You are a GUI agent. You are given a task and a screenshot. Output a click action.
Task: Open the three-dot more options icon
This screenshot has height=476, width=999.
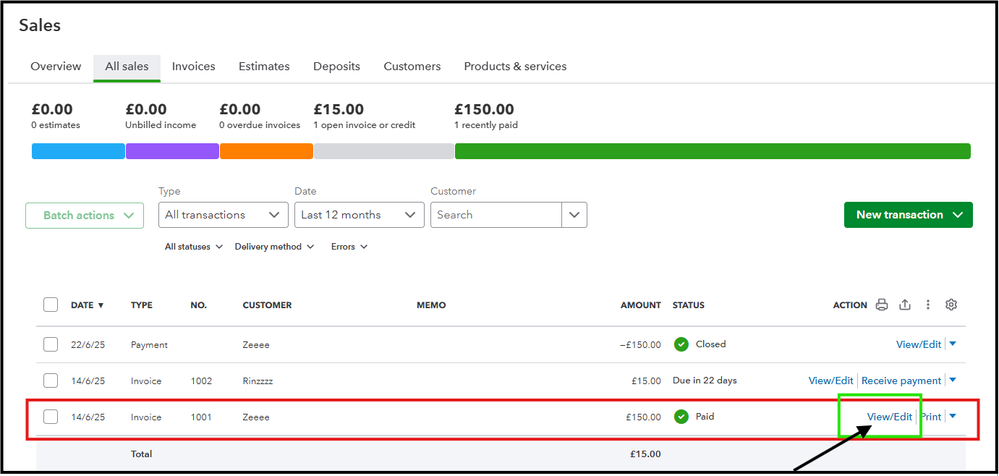tap(928, 305)
